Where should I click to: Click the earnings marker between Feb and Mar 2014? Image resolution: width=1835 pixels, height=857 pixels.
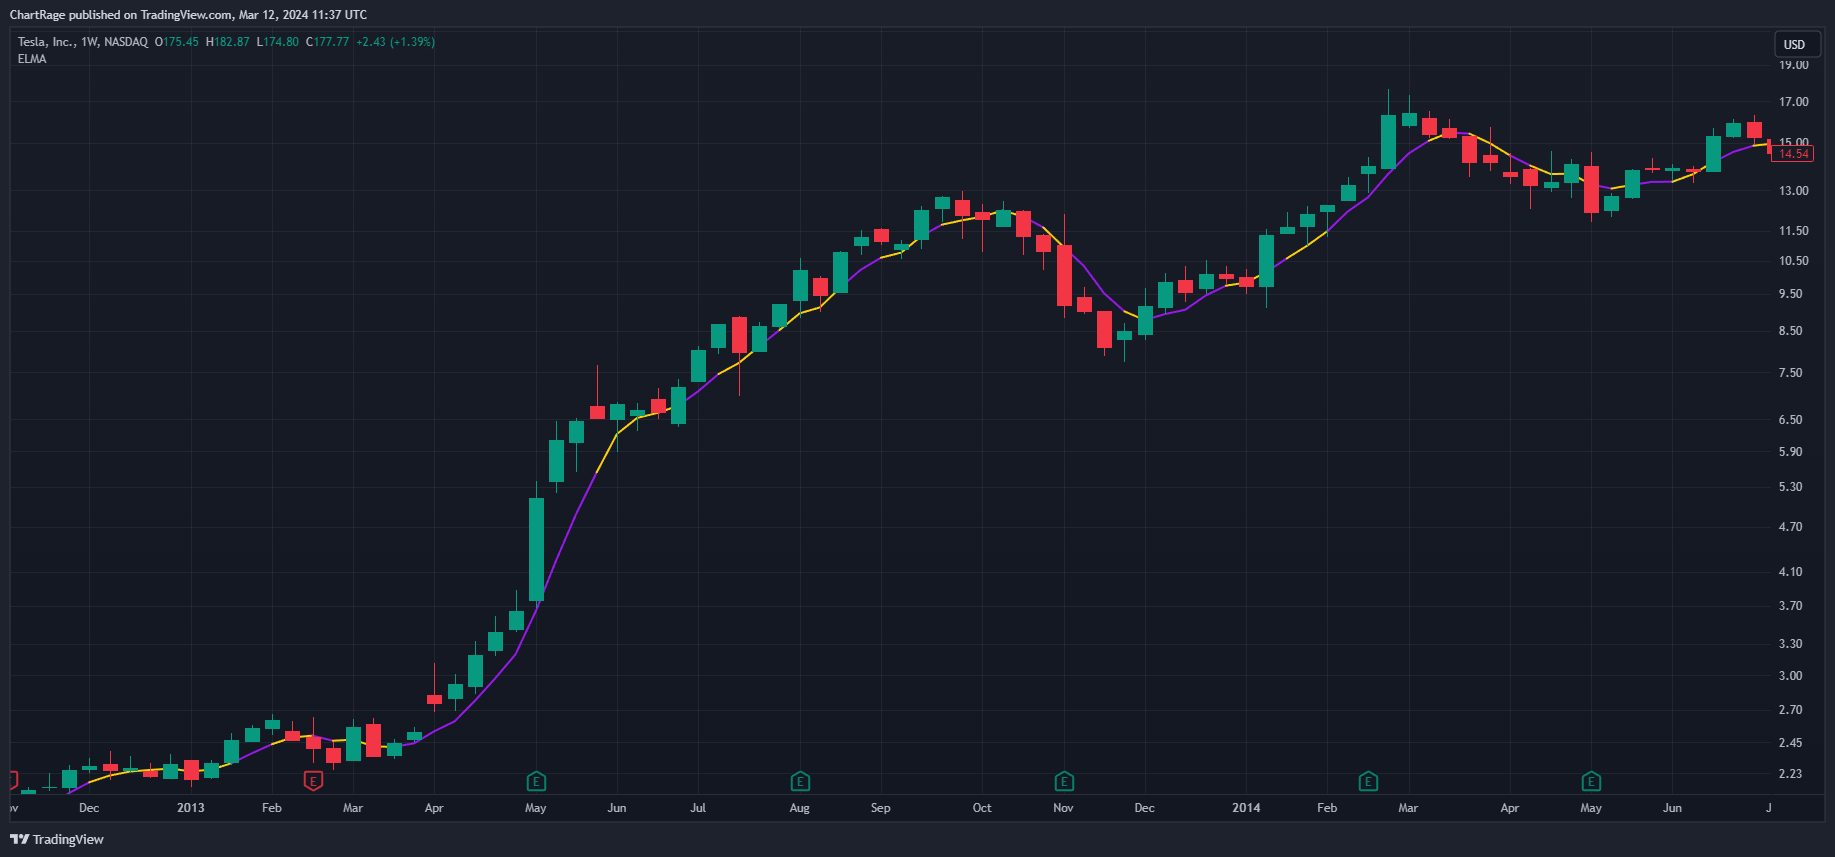1368,780
